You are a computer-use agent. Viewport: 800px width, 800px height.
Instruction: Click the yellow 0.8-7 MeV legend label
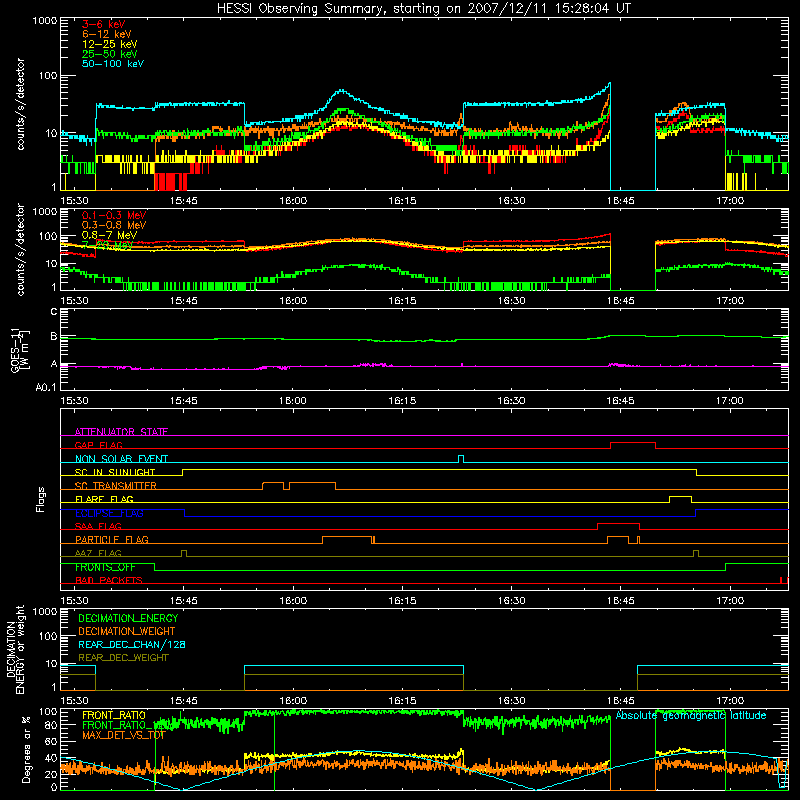[x=110, y=235]
